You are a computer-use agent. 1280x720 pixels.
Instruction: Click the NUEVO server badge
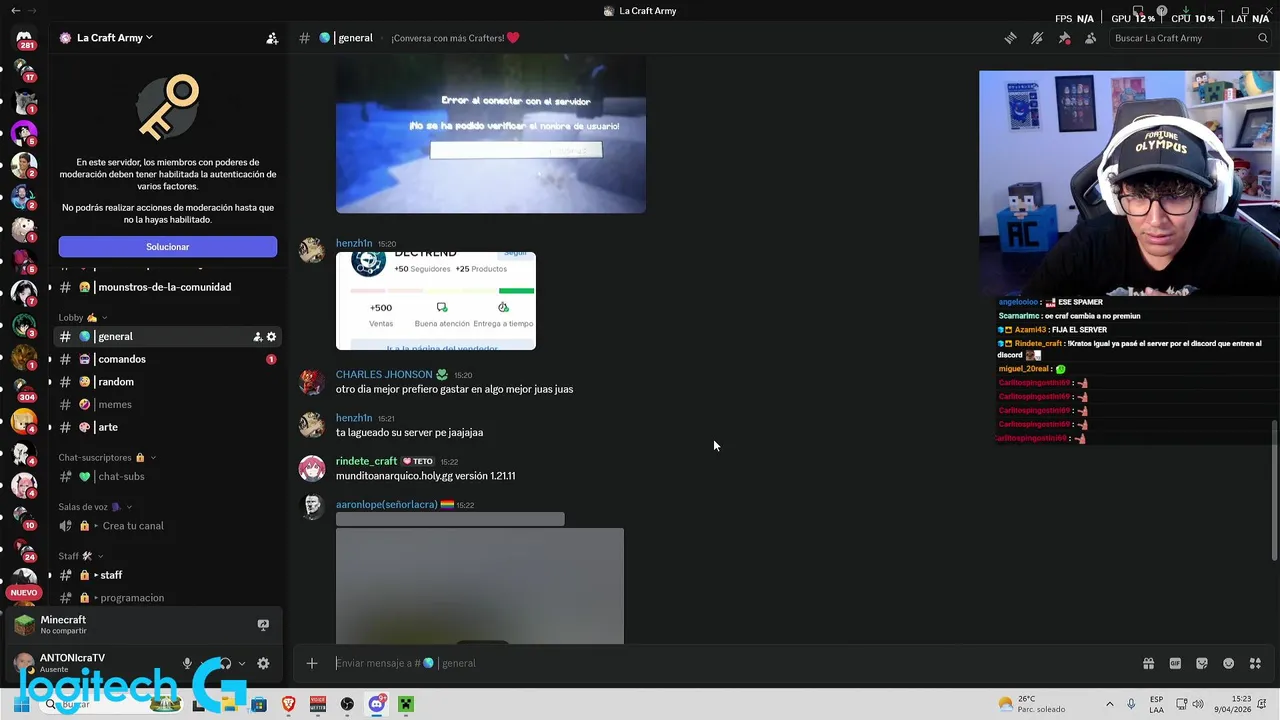23,592
